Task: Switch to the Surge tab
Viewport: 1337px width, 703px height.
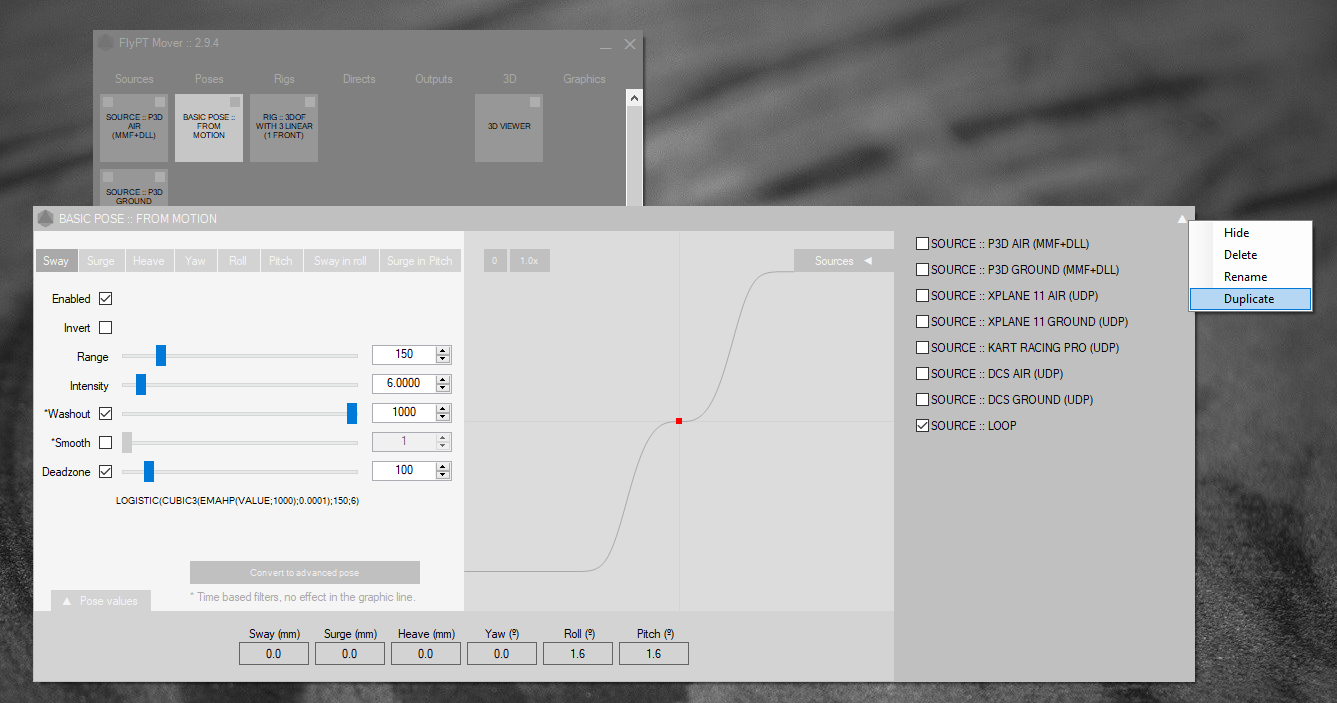Action: (101, 261)
